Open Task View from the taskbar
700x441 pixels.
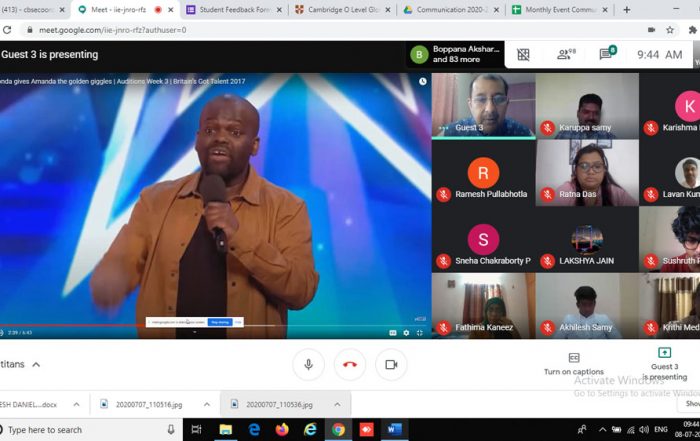[196, 430]
